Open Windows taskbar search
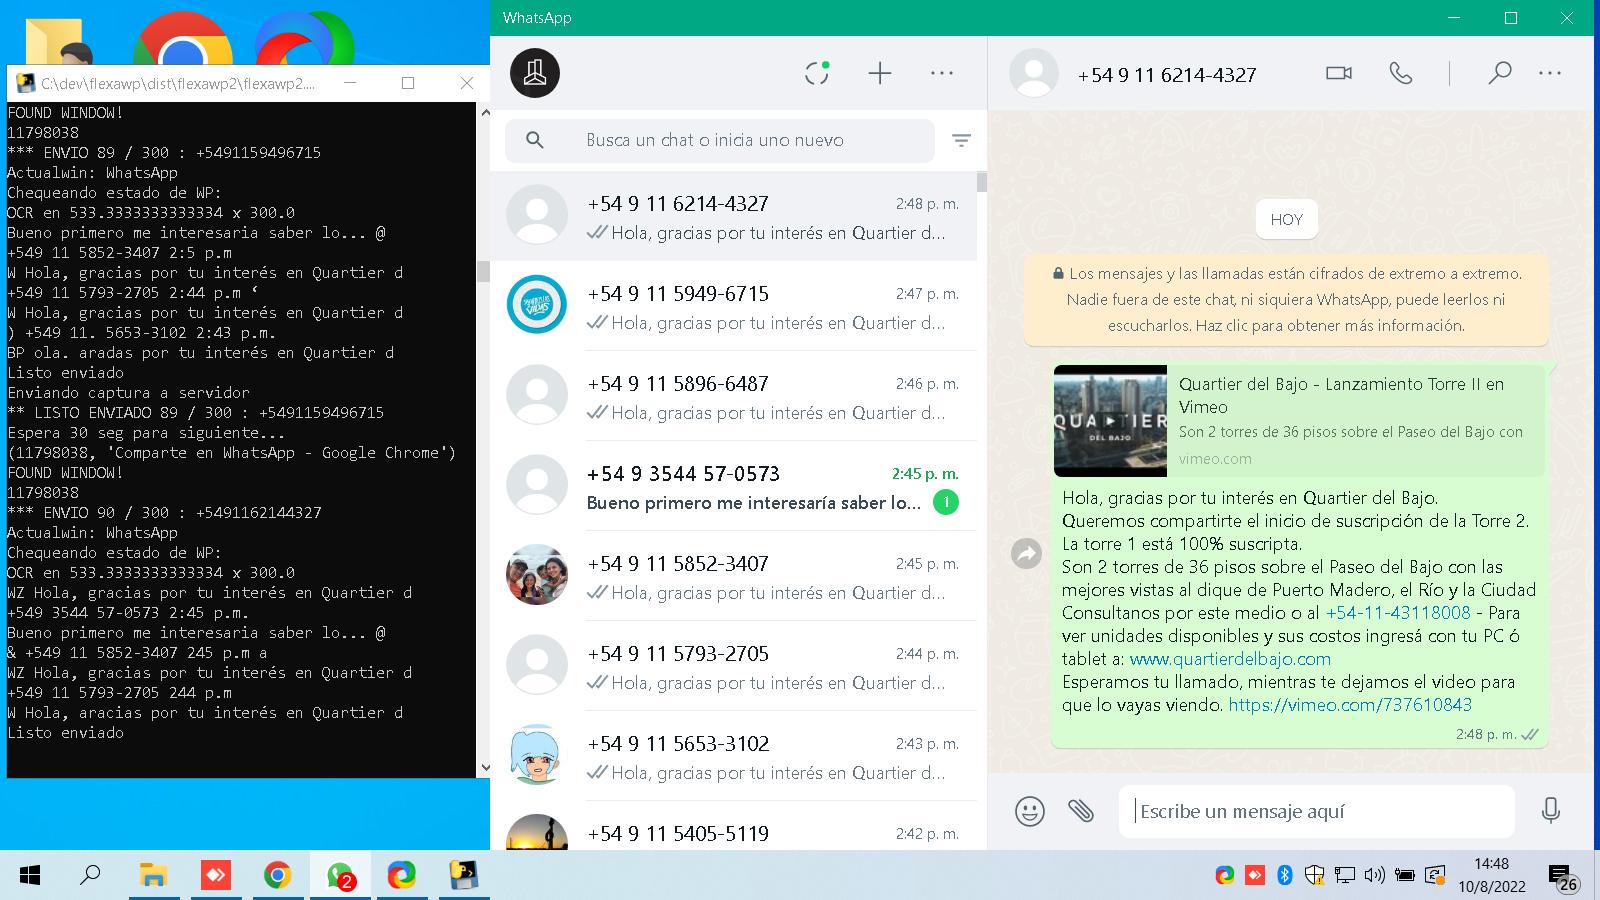Viewport: 1600px width, 900px height. click(x=90, y=876)
